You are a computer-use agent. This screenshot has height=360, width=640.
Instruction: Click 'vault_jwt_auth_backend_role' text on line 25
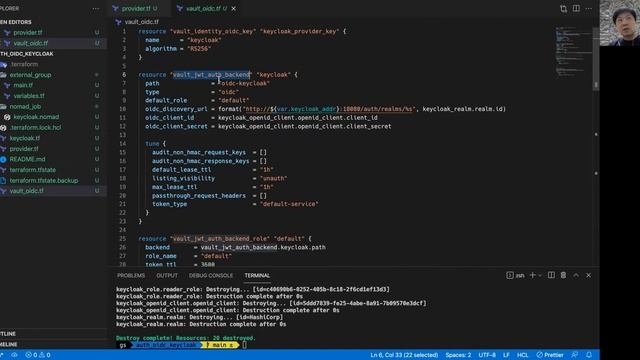pyautogui.click(x=221, y=238)
